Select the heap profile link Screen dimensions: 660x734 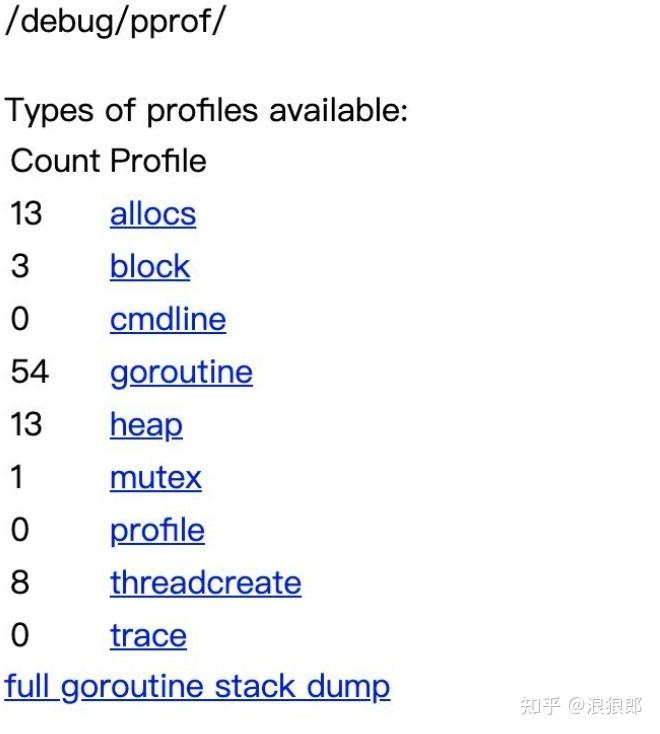coord(146,425)
